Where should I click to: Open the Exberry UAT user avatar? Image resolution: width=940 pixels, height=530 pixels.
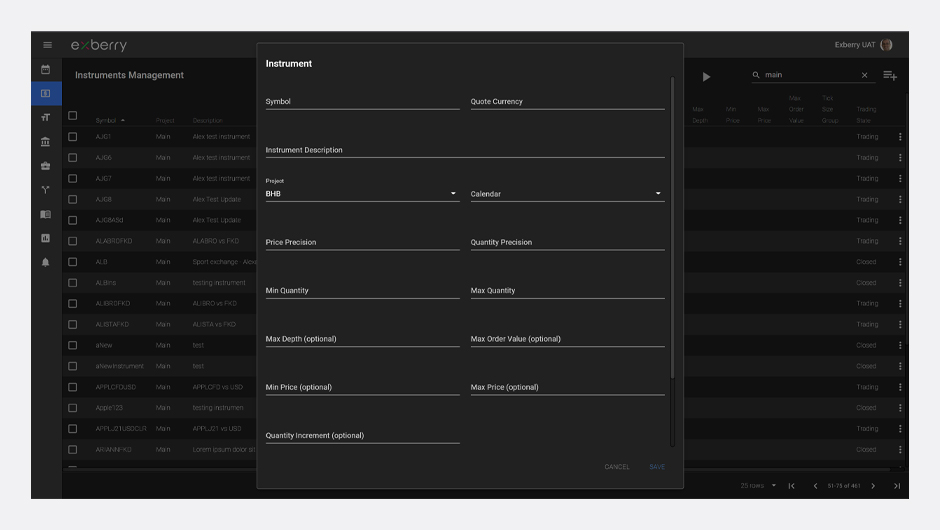point(886,45)
